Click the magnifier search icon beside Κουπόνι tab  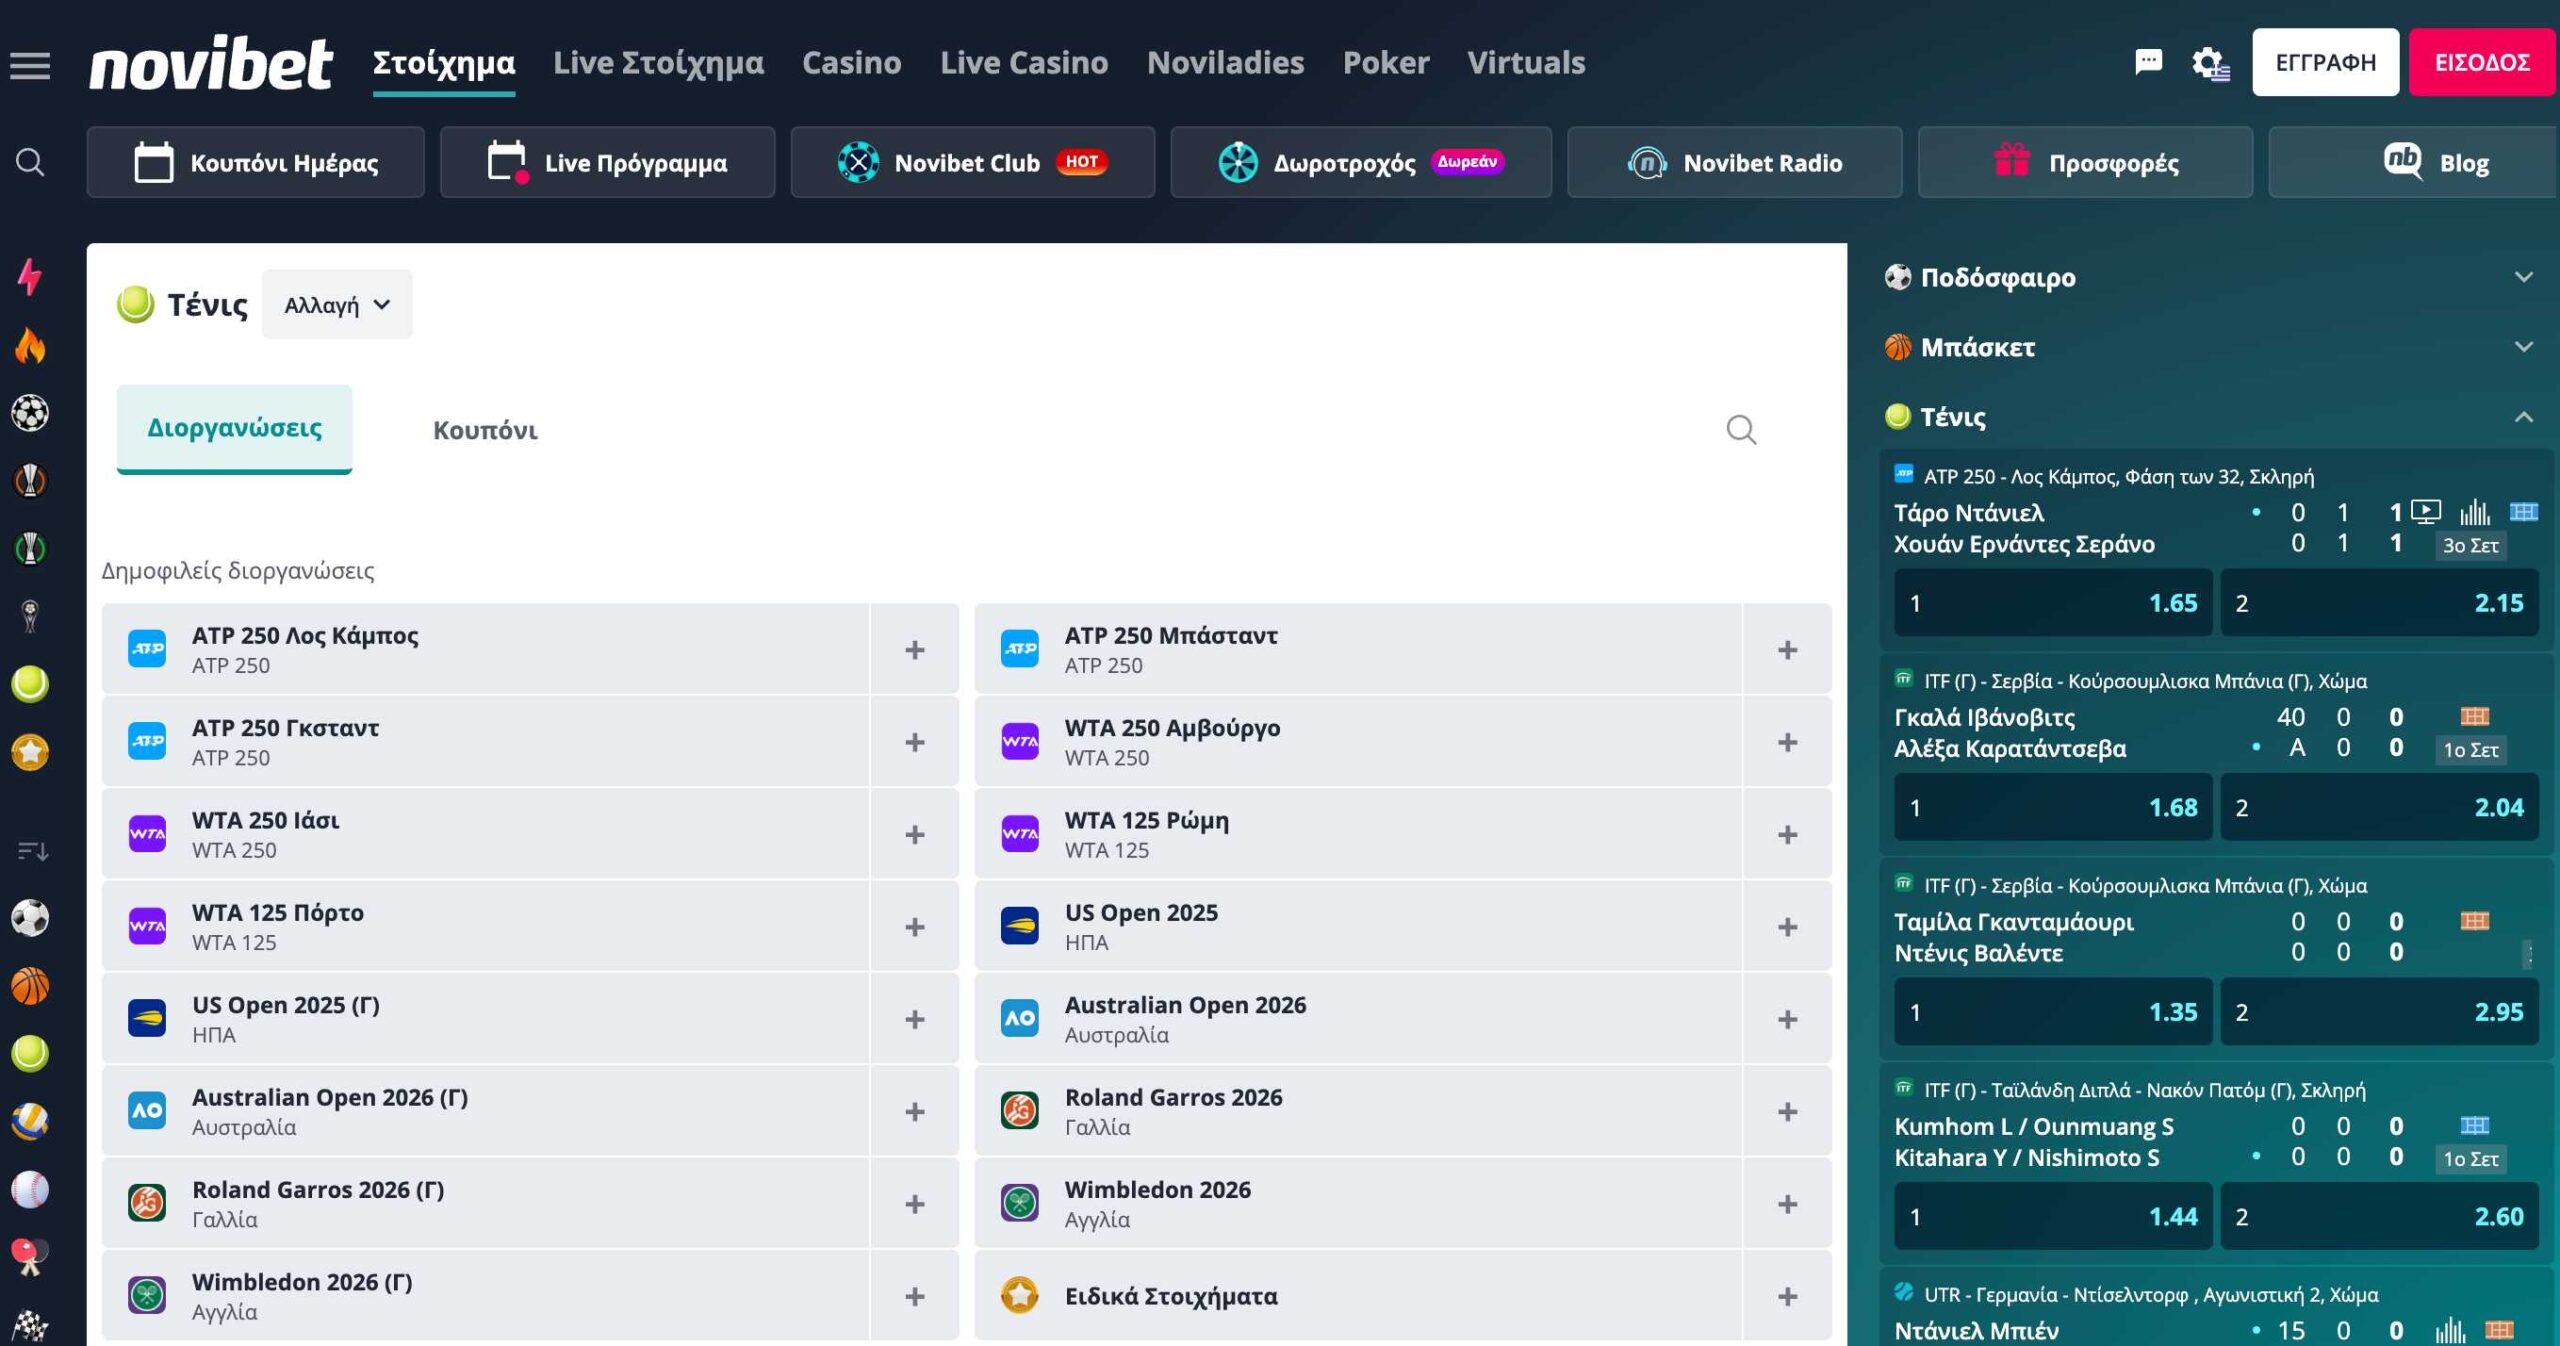(x=1741, y=430)
